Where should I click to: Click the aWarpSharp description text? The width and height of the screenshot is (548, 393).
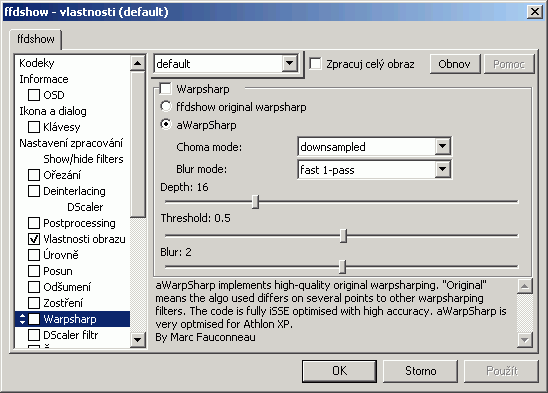click(331, 311)
